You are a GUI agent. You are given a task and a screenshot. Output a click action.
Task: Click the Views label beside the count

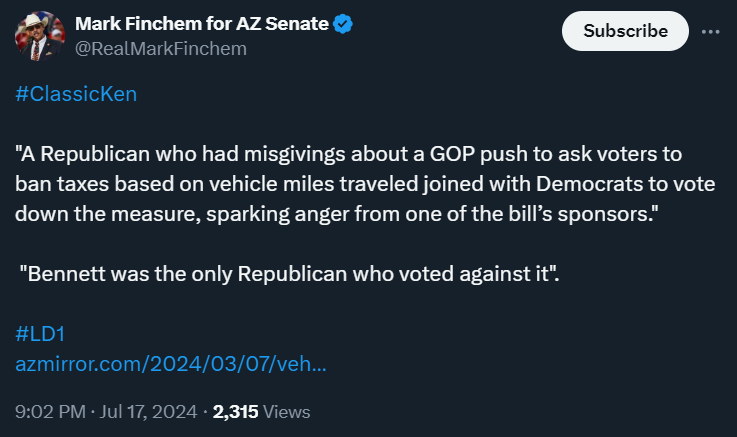pyautogui.click(x=287, y=412)
